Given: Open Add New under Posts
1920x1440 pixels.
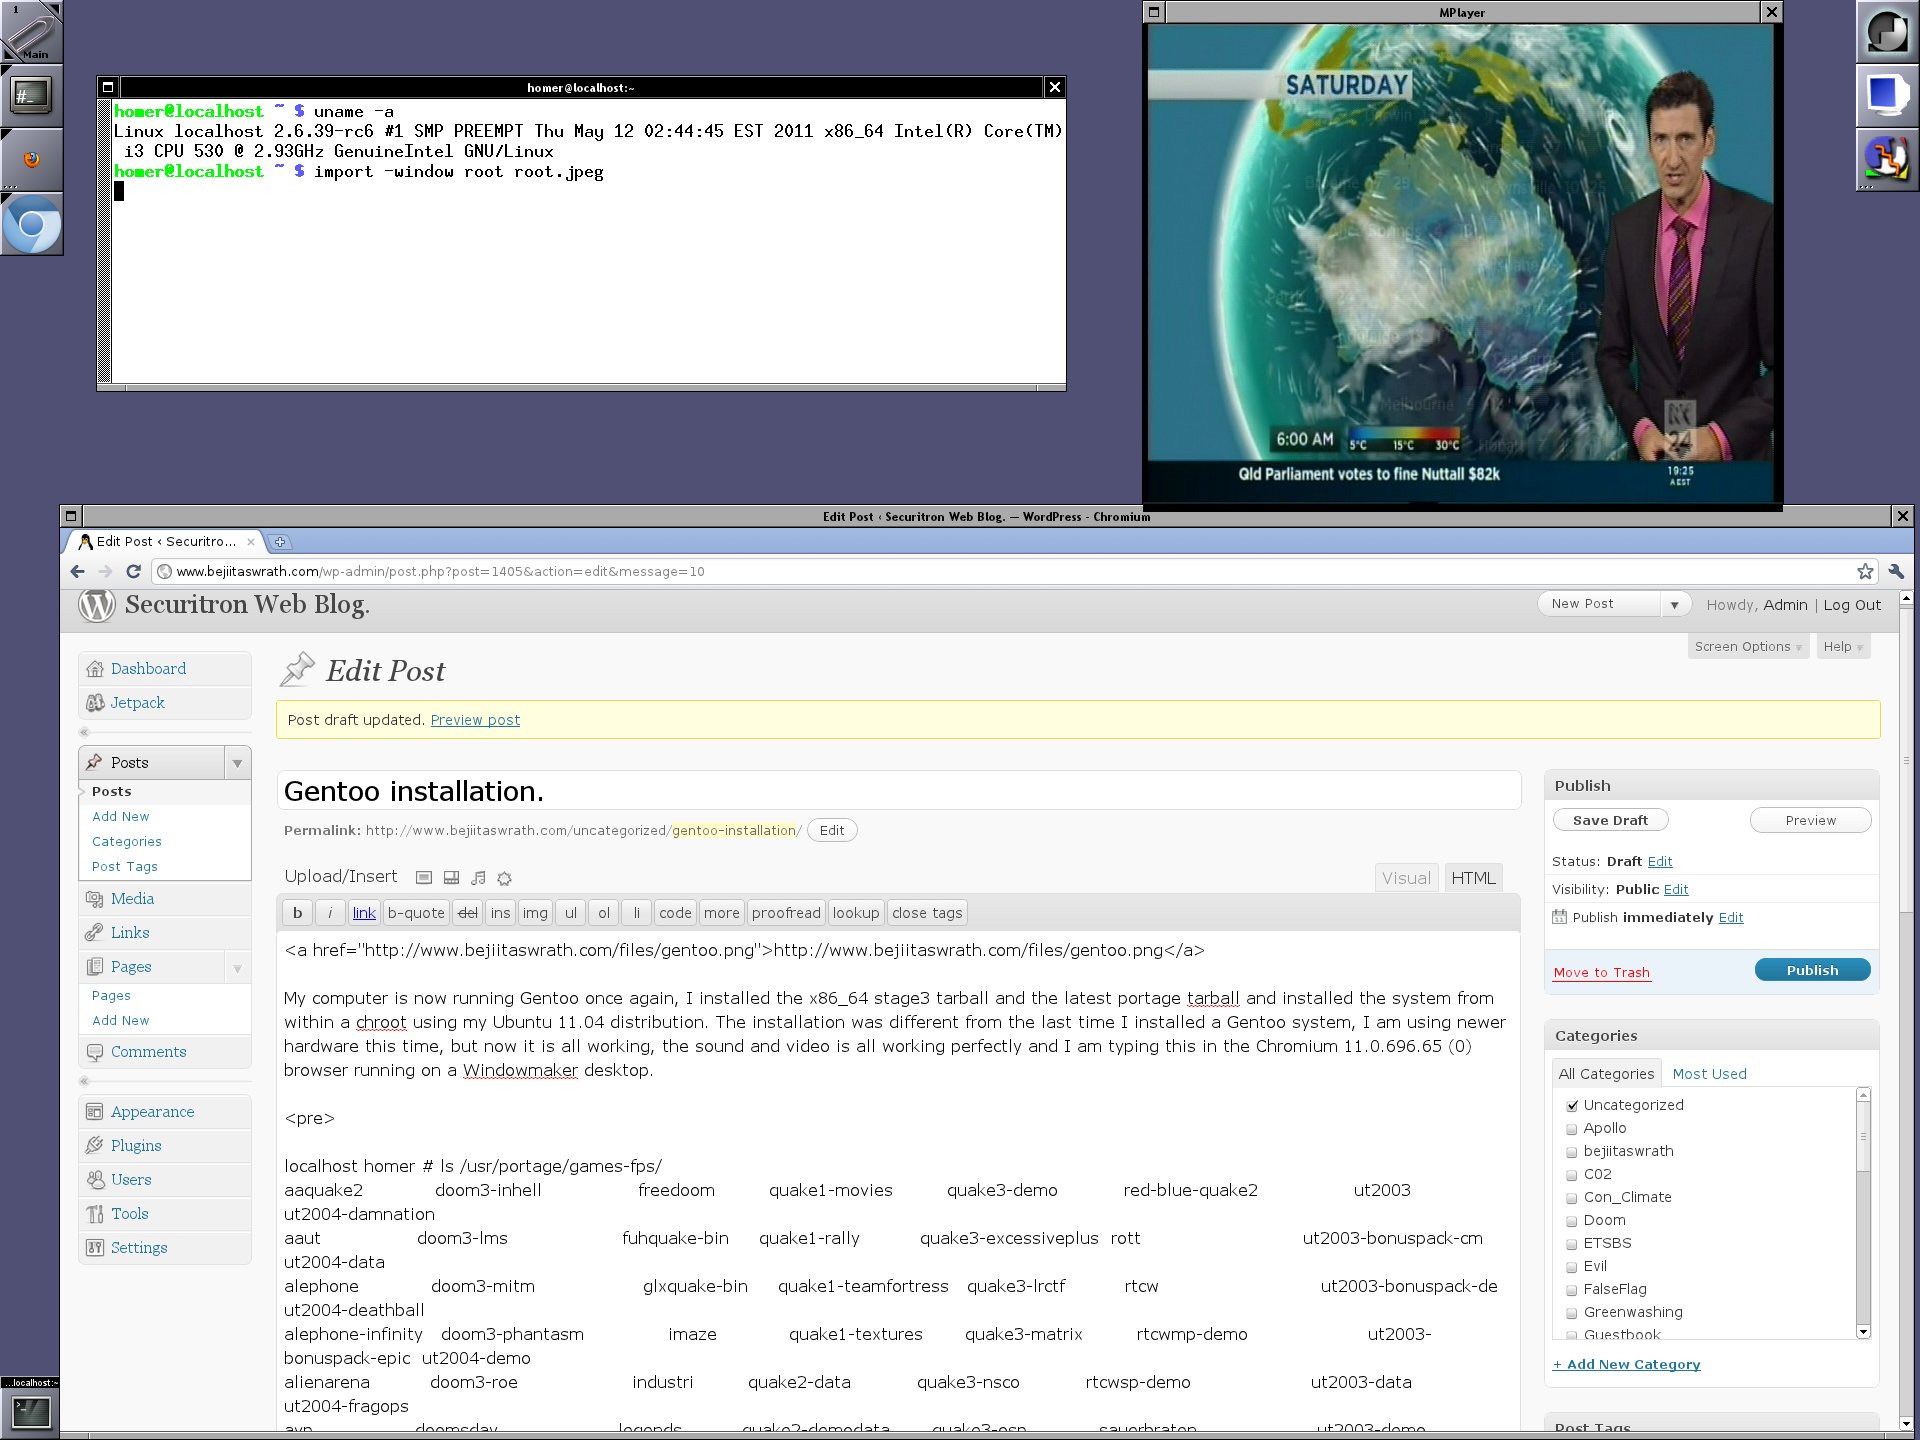Looking at the screenshot, I should tap(120, 817).
